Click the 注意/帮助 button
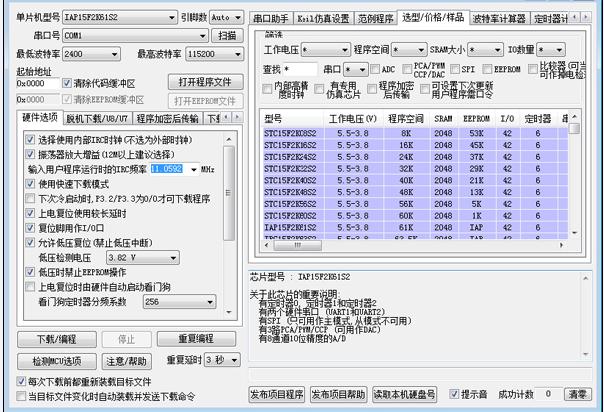604x412 pixels. [126, 361]
